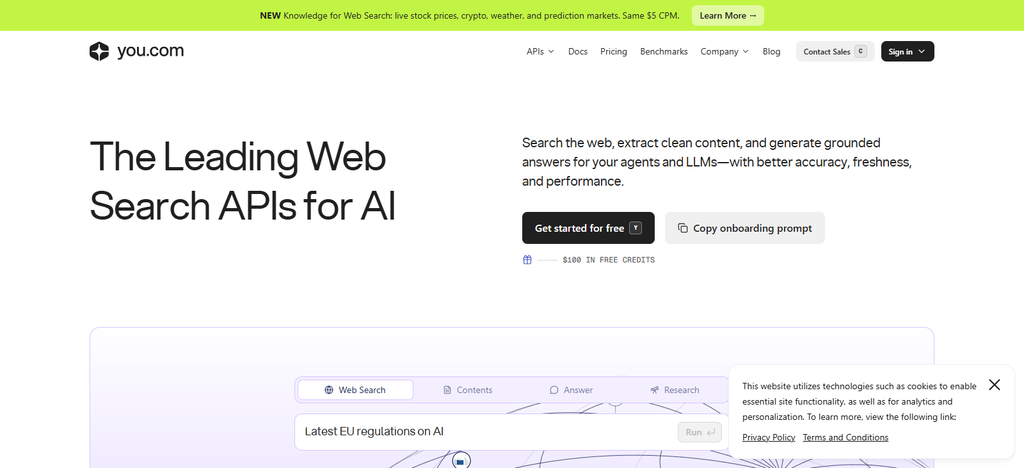Expand the APIs dropdown menu

click(x=540, y=52)
